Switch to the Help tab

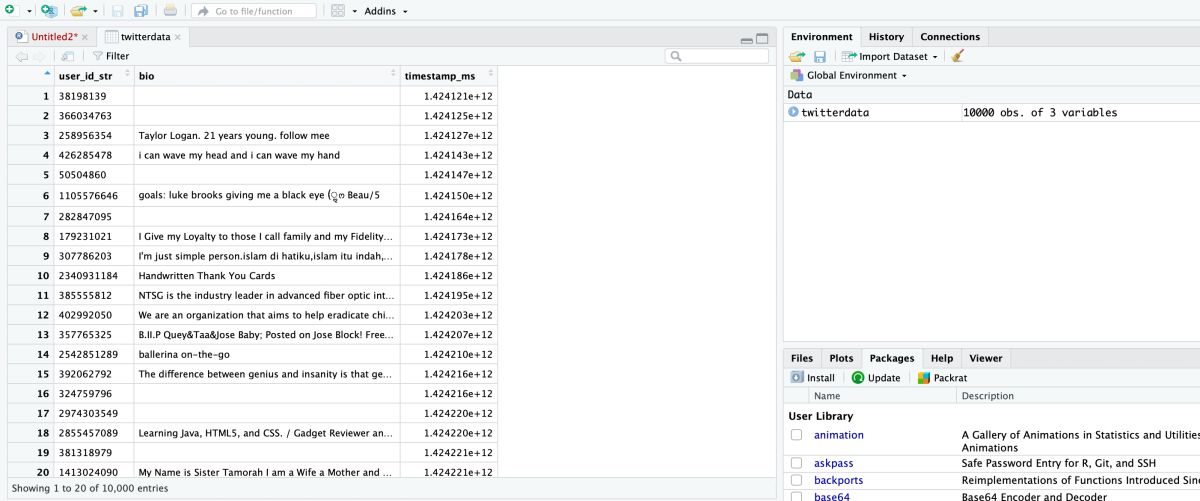pos(942,358)
